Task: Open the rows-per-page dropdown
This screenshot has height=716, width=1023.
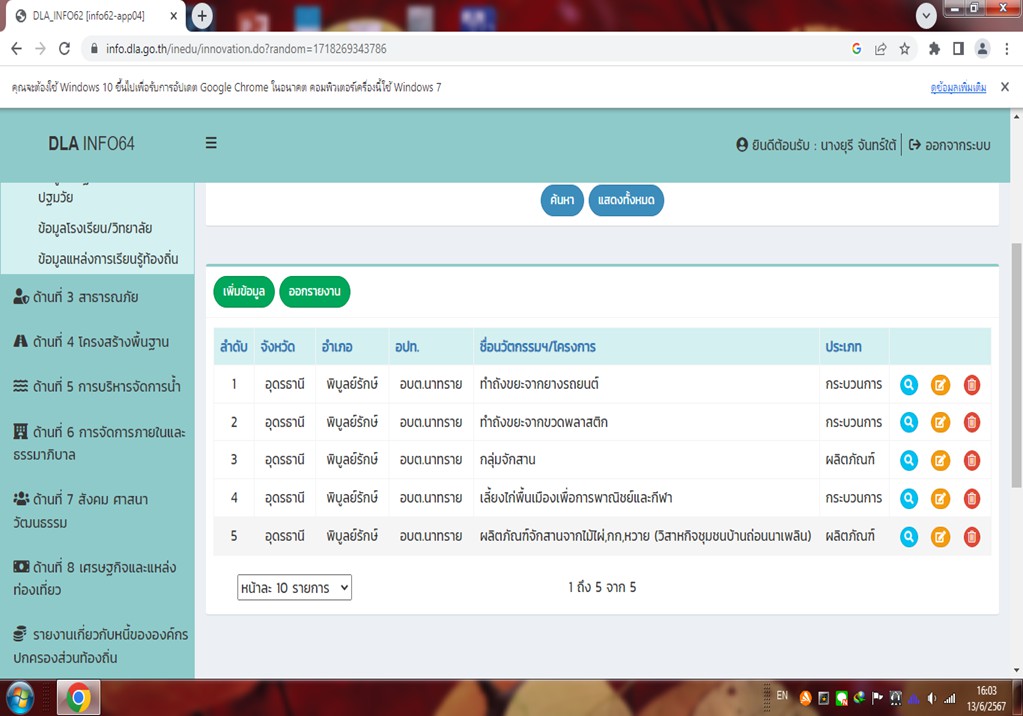Action: pos(295,588)
